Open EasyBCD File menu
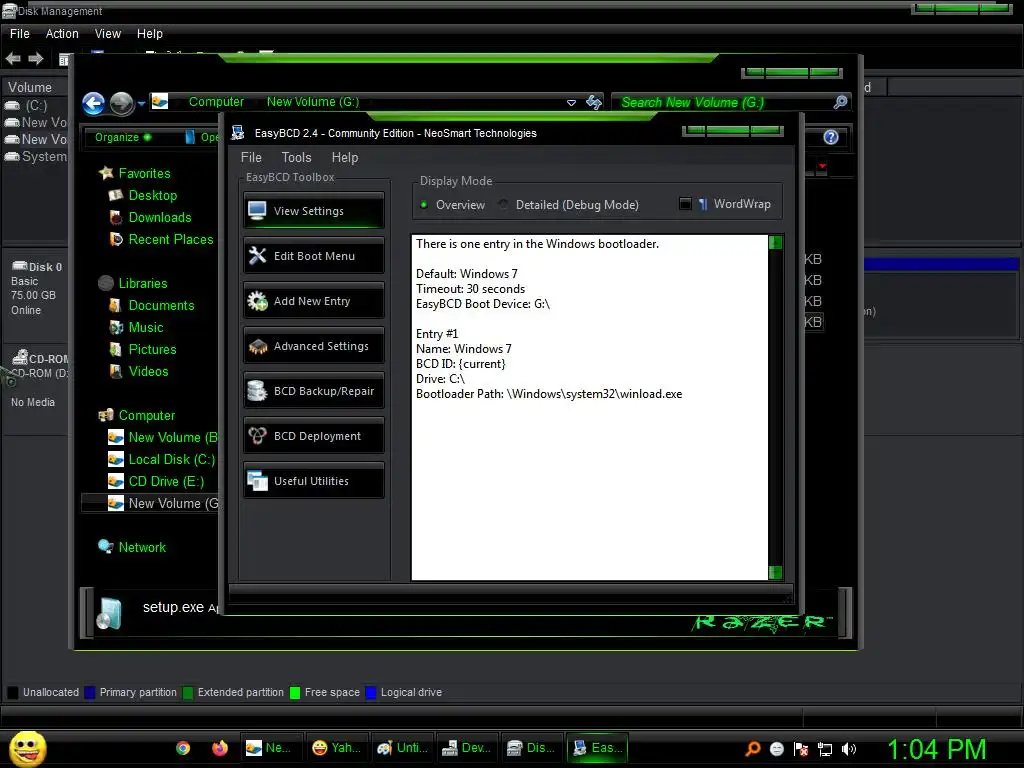This screenshot has height=768, width=1024. 251,157
